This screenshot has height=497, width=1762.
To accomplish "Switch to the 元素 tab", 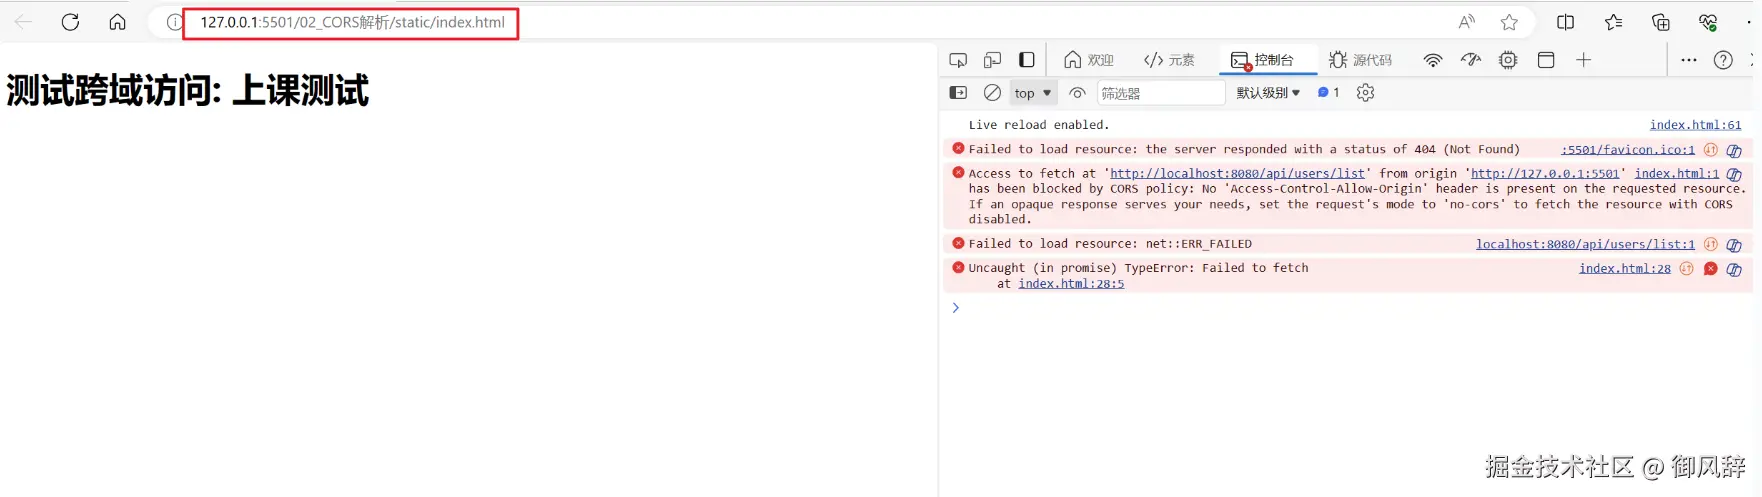I will coord(1169,60).
